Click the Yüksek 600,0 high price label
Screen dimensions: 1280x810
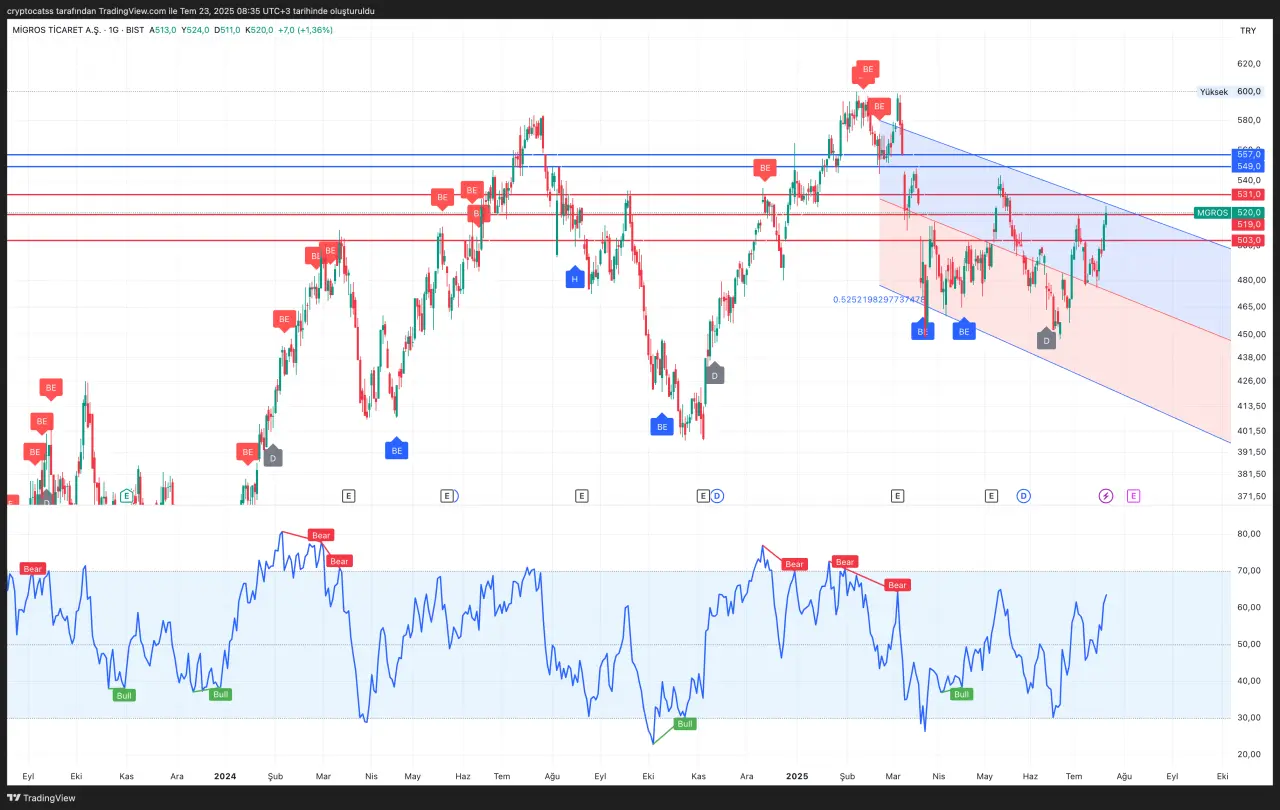coord(1229,91)
